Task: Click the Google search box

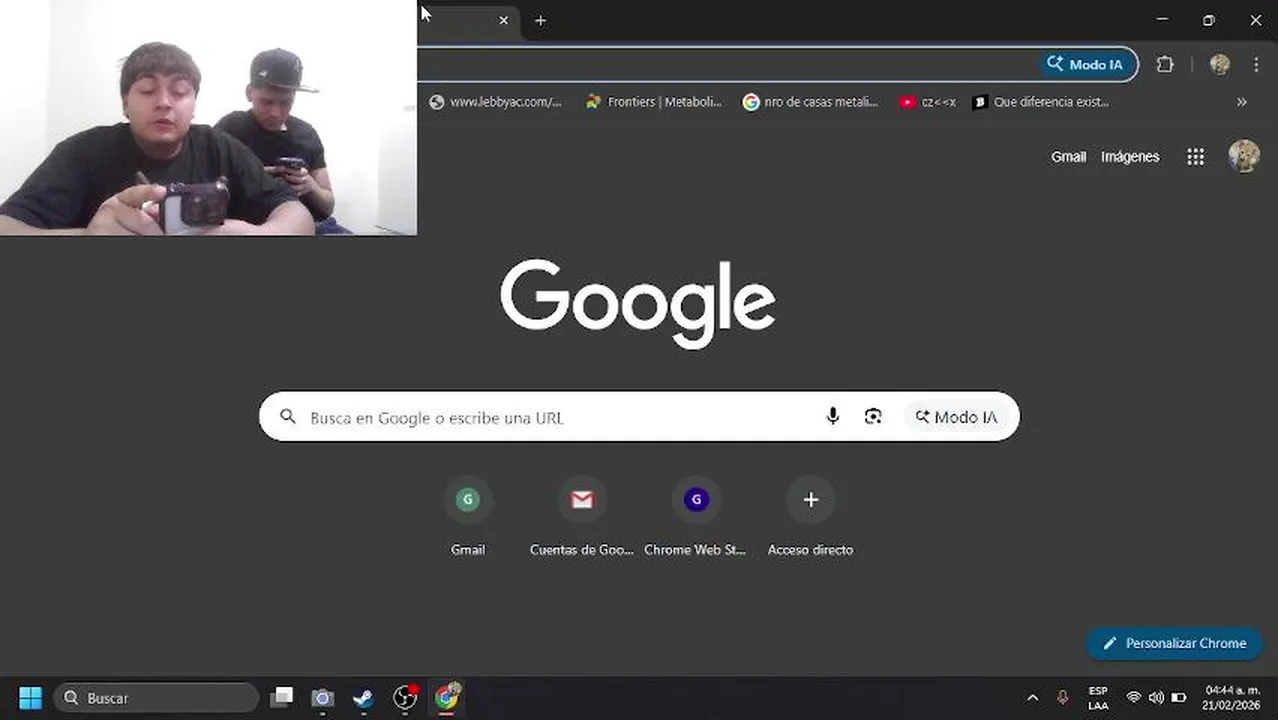Action: click(639, 417)
